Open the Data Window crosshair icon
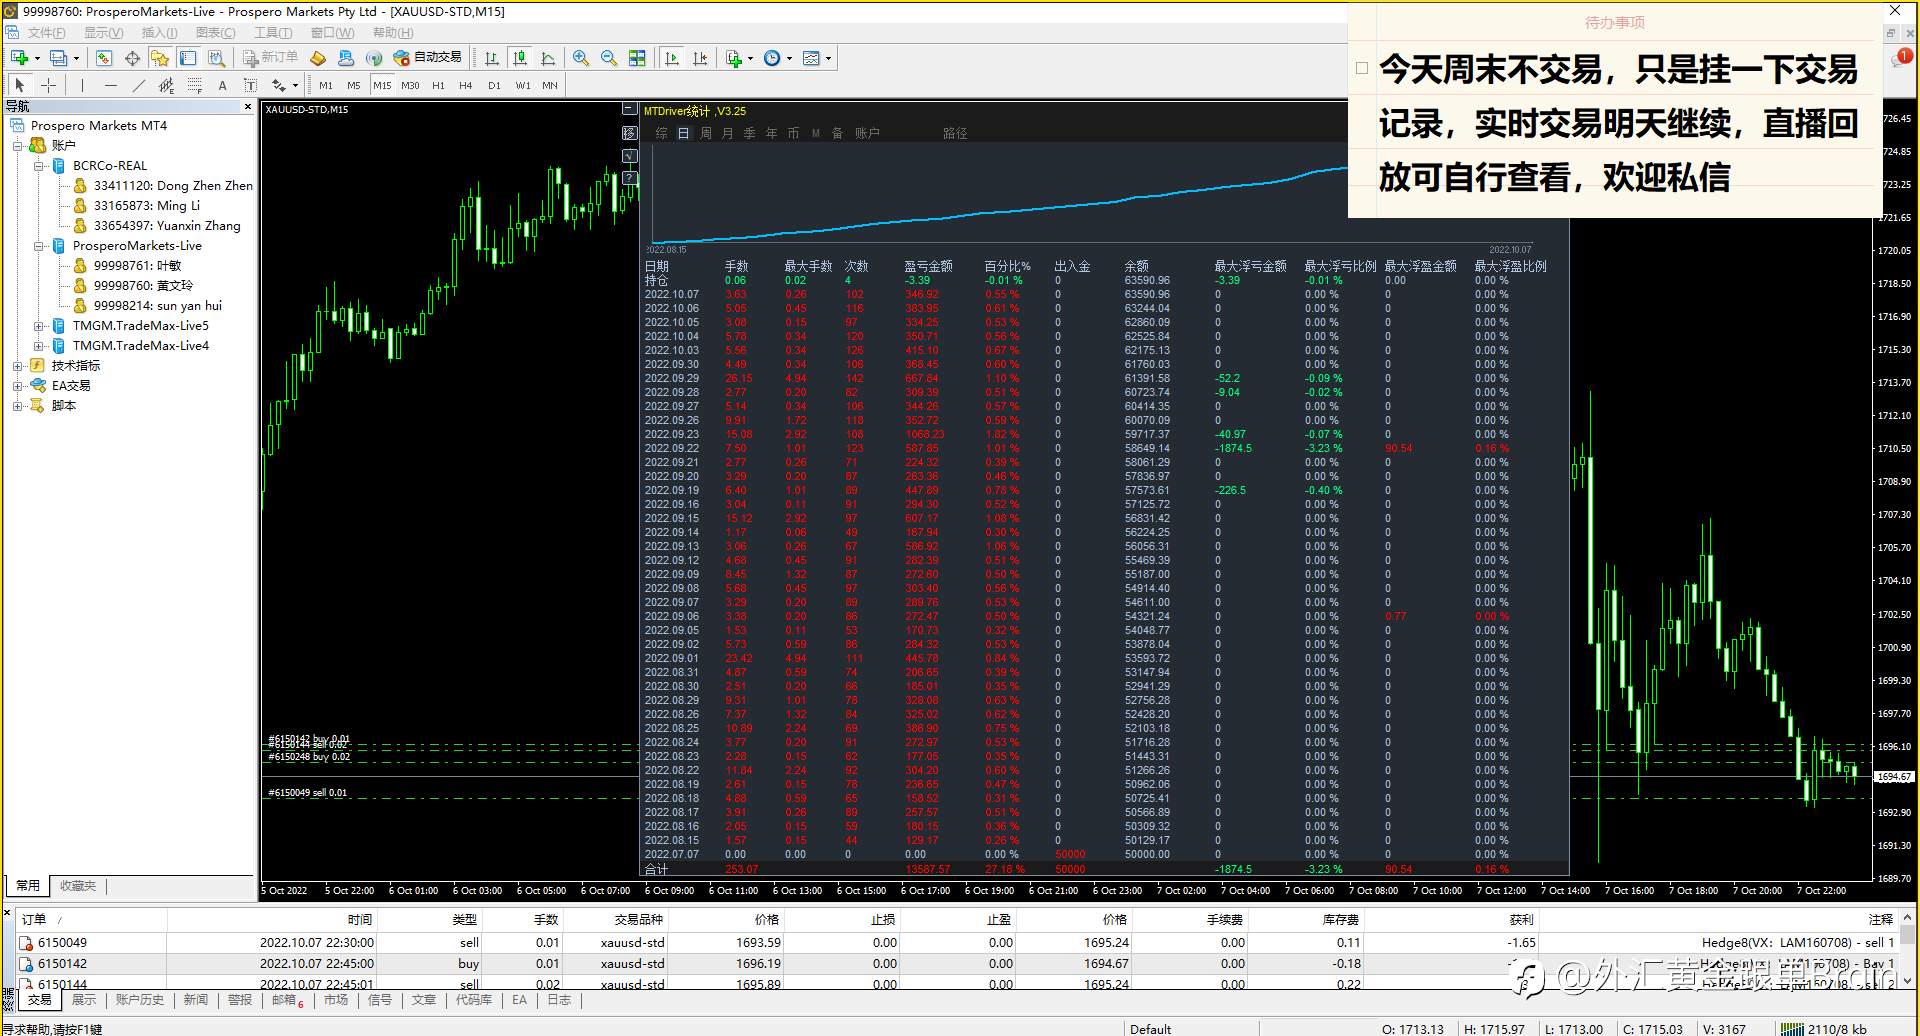 132,58
